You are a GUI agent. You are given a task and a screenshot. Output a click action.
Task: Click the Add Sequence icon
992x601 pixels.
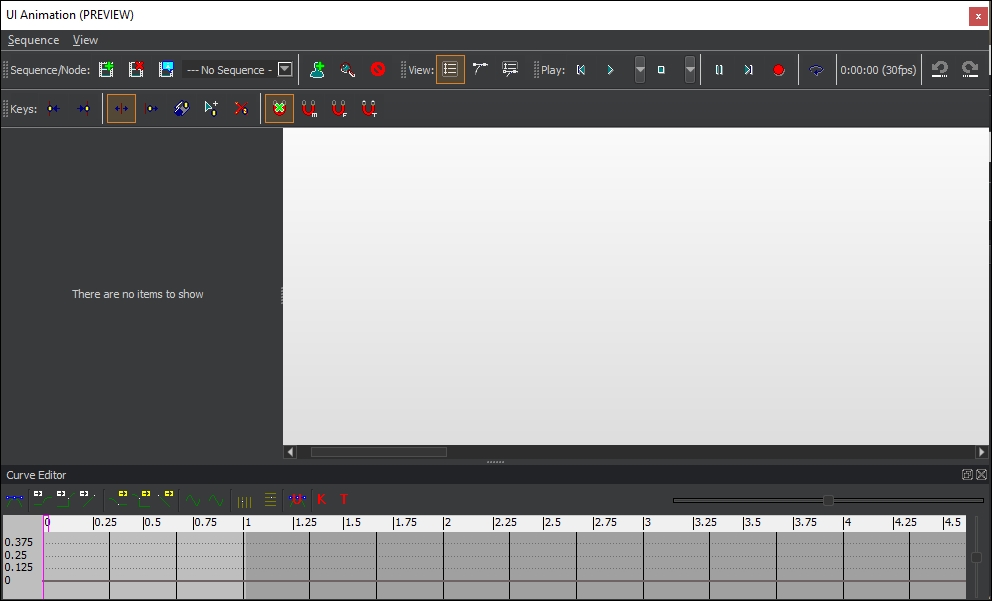(106, 70)
